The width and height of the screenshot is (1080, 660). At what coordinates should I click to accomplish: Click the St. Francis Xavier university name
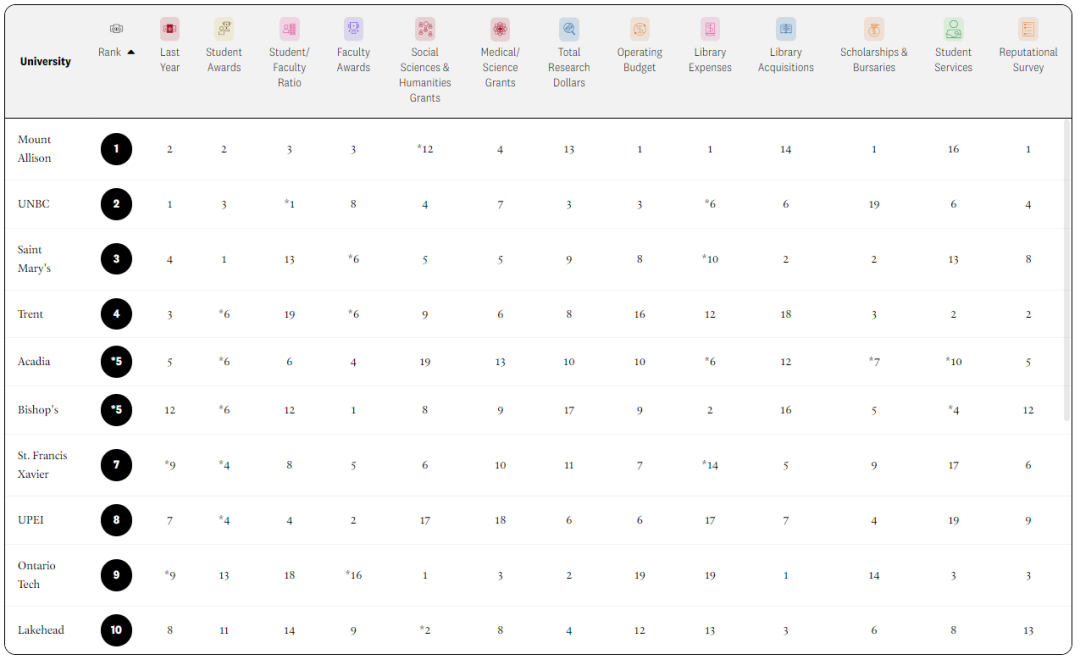(x=43, y=465)
